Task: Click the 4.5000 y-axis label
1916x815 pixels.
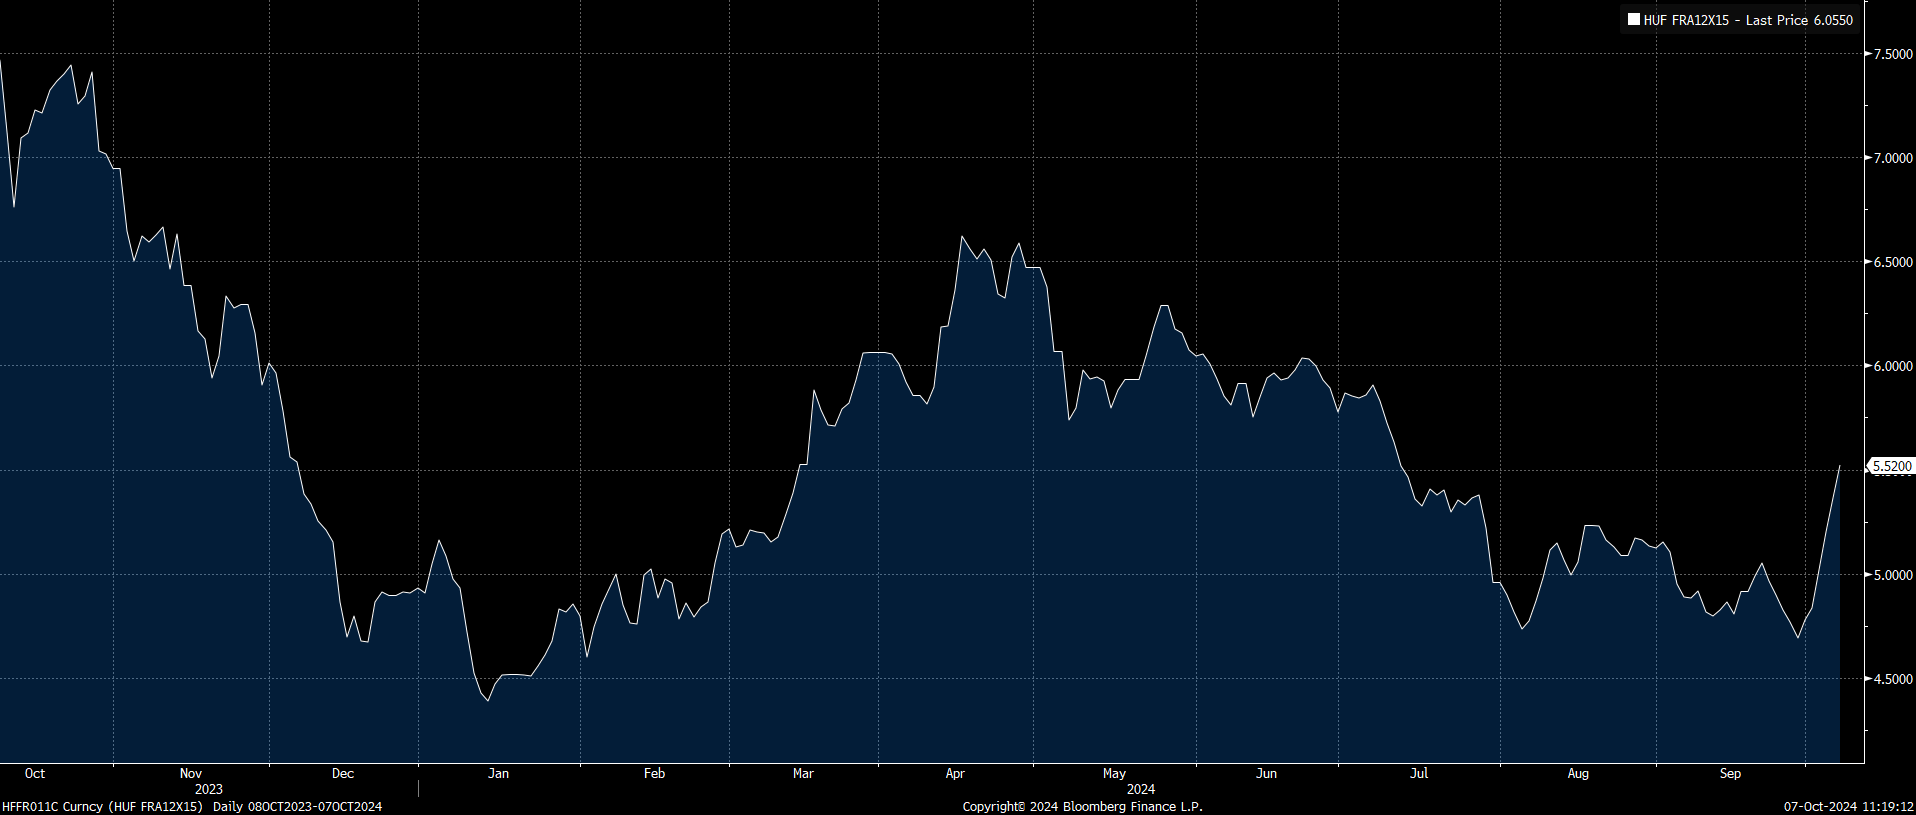Action: (1893, 679)
